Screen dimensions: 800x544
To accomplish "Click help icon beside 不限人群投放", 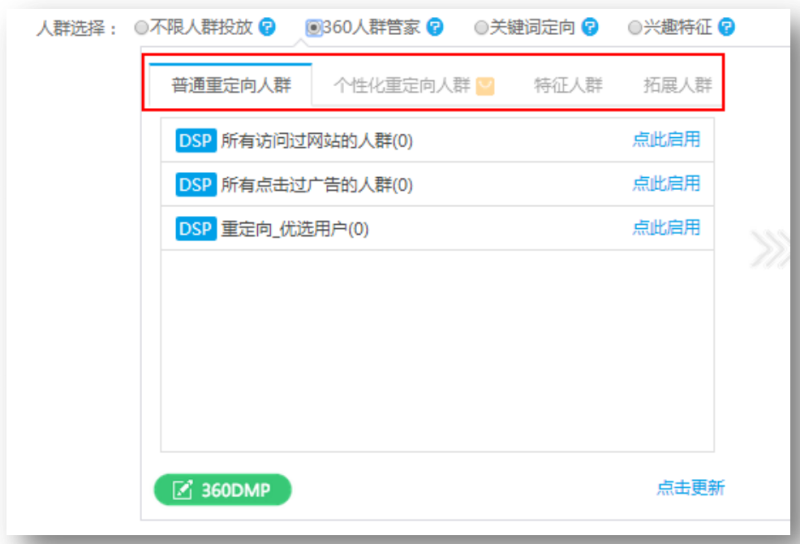I will 267,27.
